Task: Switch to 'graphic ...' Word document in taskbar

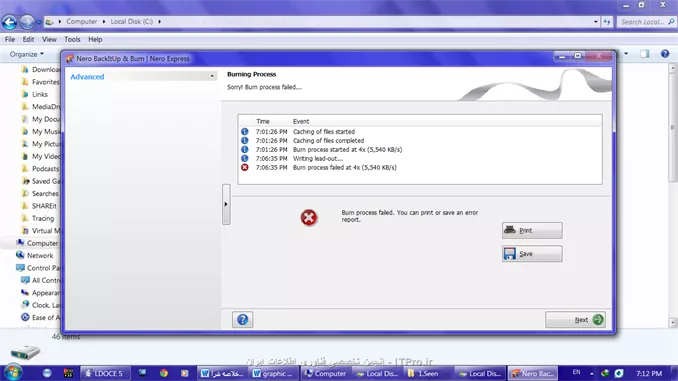Action: (x=273, y=373)
